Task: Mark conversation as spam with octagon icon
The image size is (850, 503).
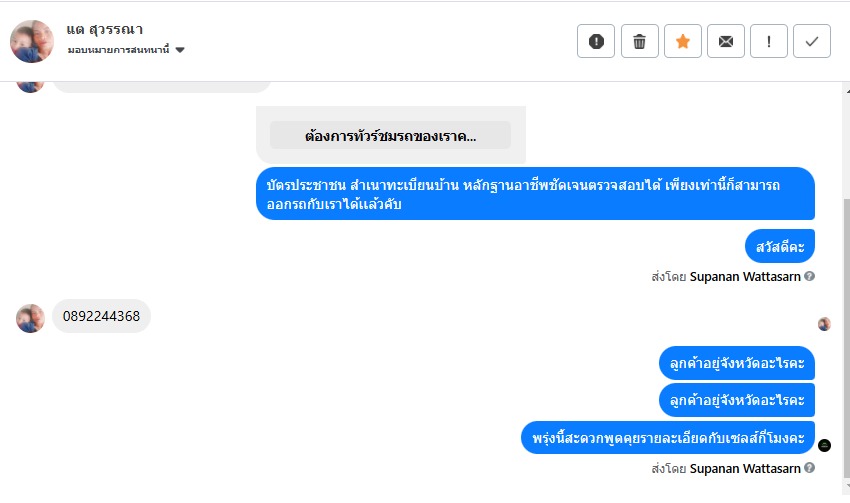Action: 596,41
